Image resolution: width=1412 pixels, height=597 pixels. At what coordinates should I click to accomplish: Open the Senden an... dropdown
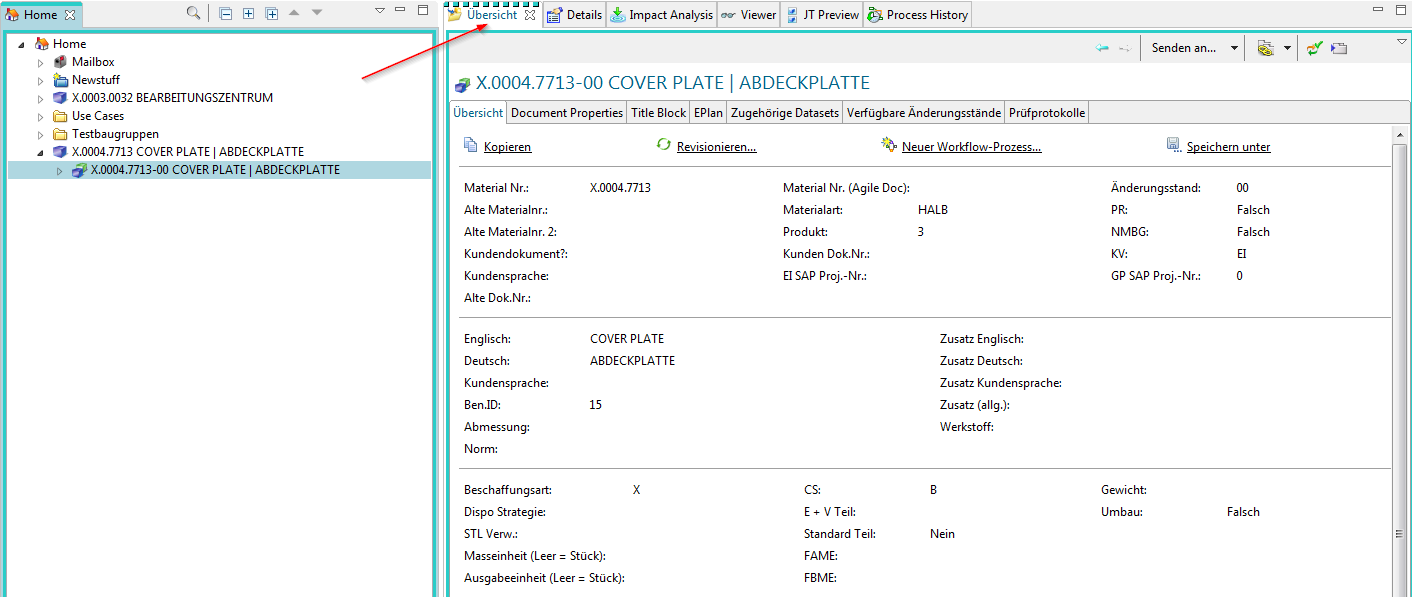tap(1234, 48)
